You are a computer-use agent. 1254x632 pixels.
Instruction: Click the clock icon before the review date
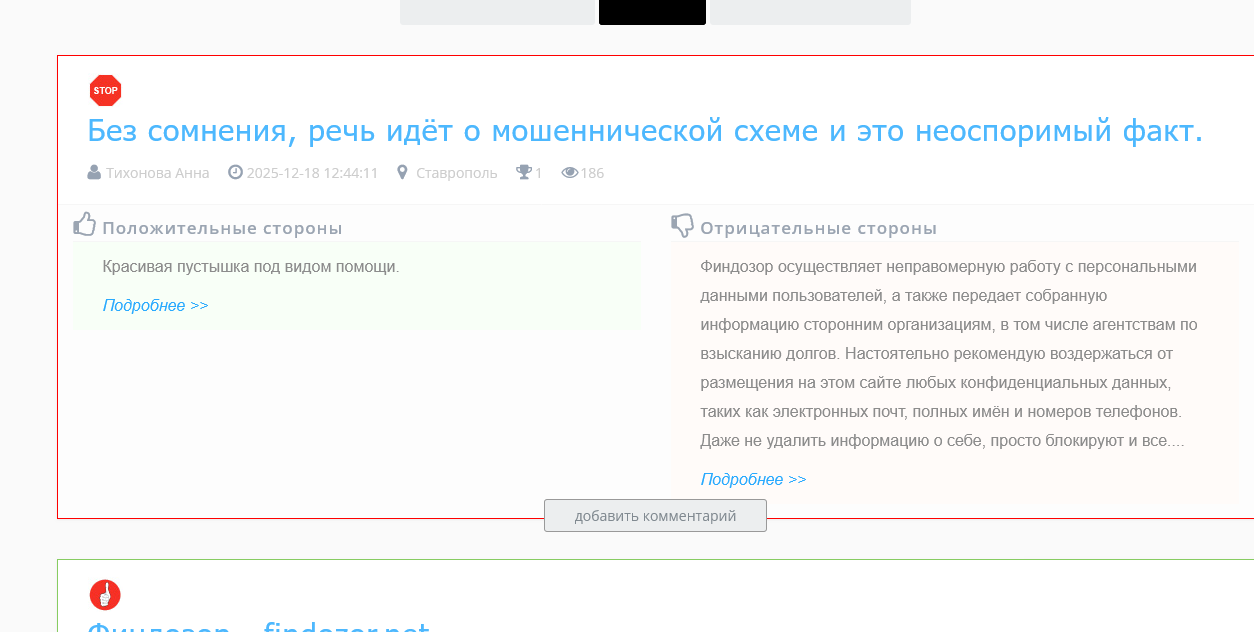[x=236, y=172]
